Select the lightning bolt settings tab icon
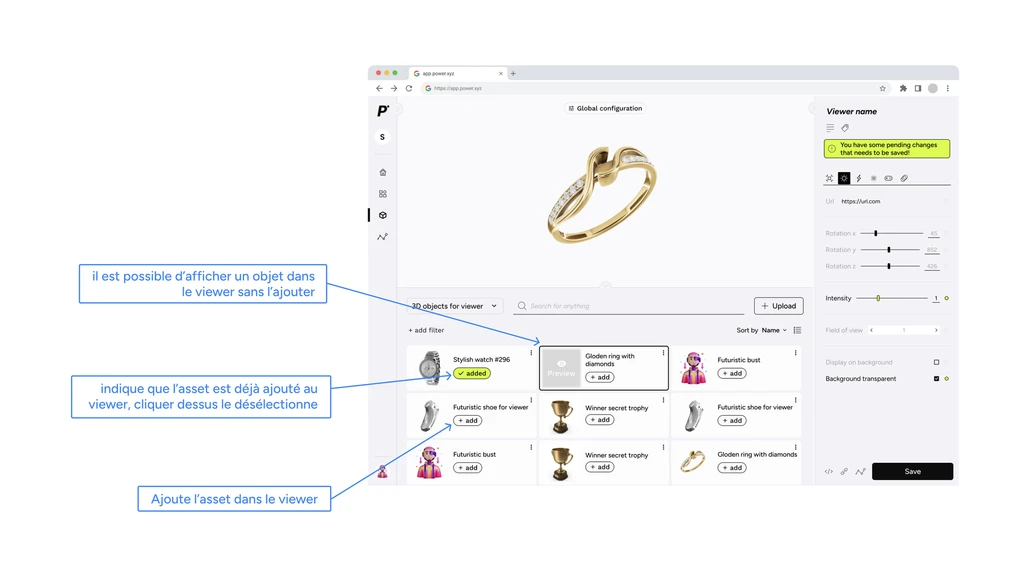This screenshot has height=577, width=1024. point(858,178)
